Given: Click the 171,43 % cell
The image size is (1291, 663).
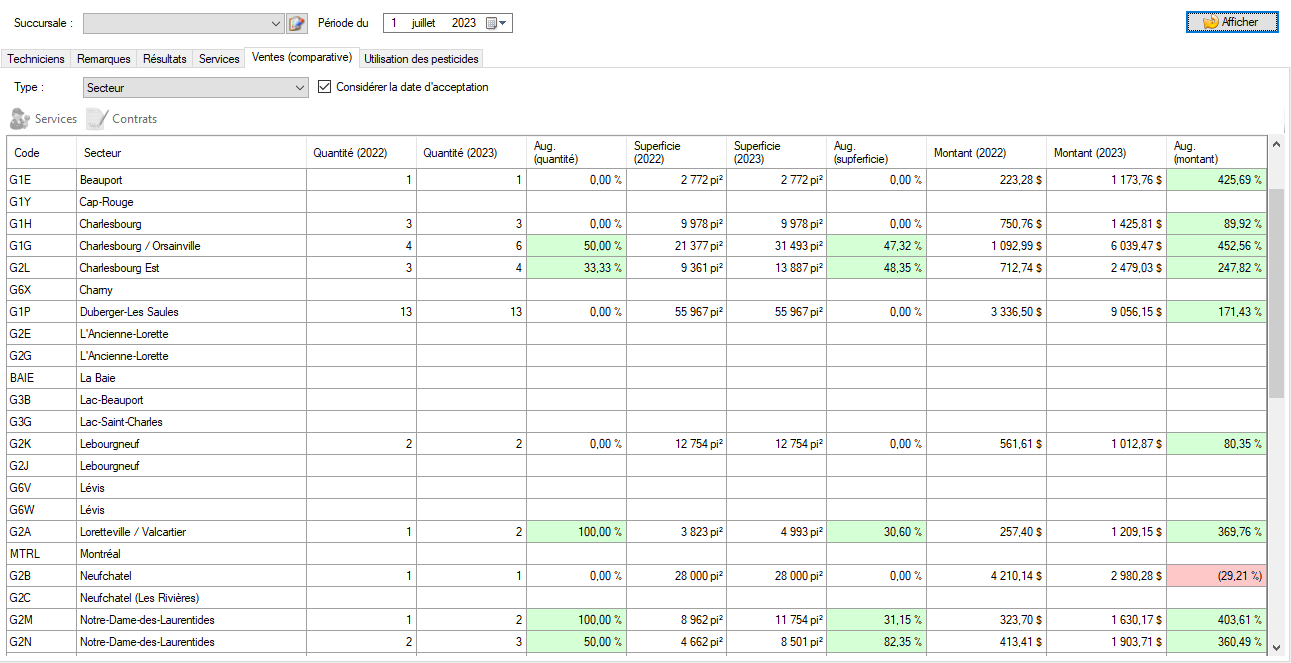Looking at the screenshot, I should (x=1216, y=312).
